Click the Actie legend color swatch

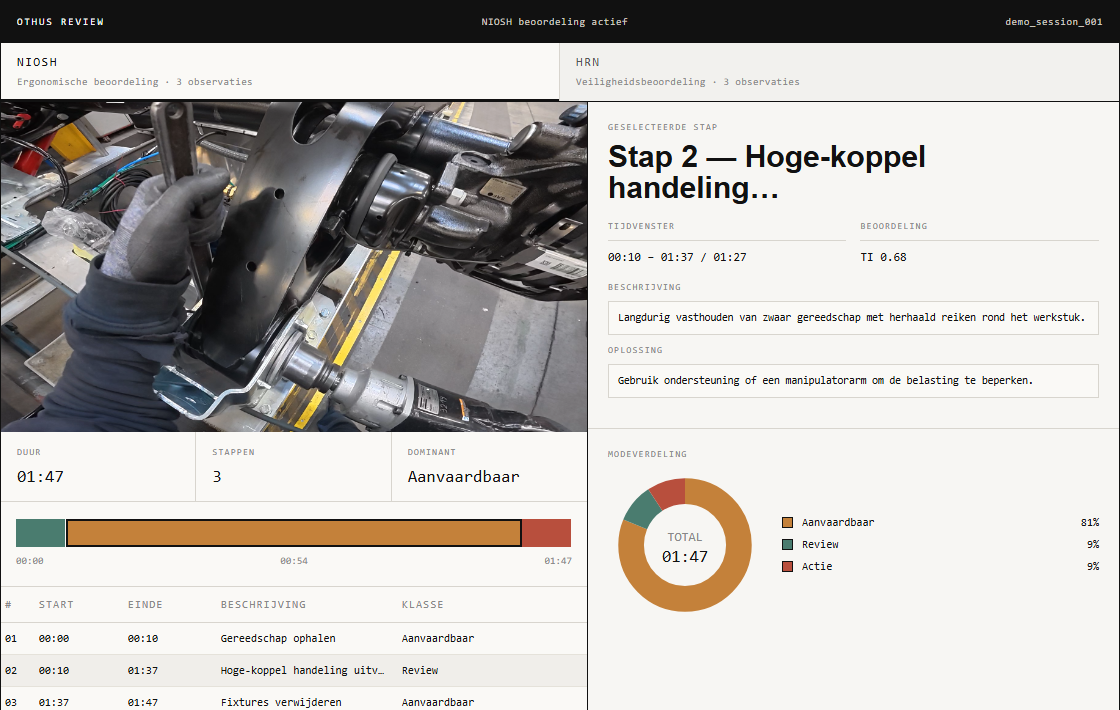tap(787, 566)
